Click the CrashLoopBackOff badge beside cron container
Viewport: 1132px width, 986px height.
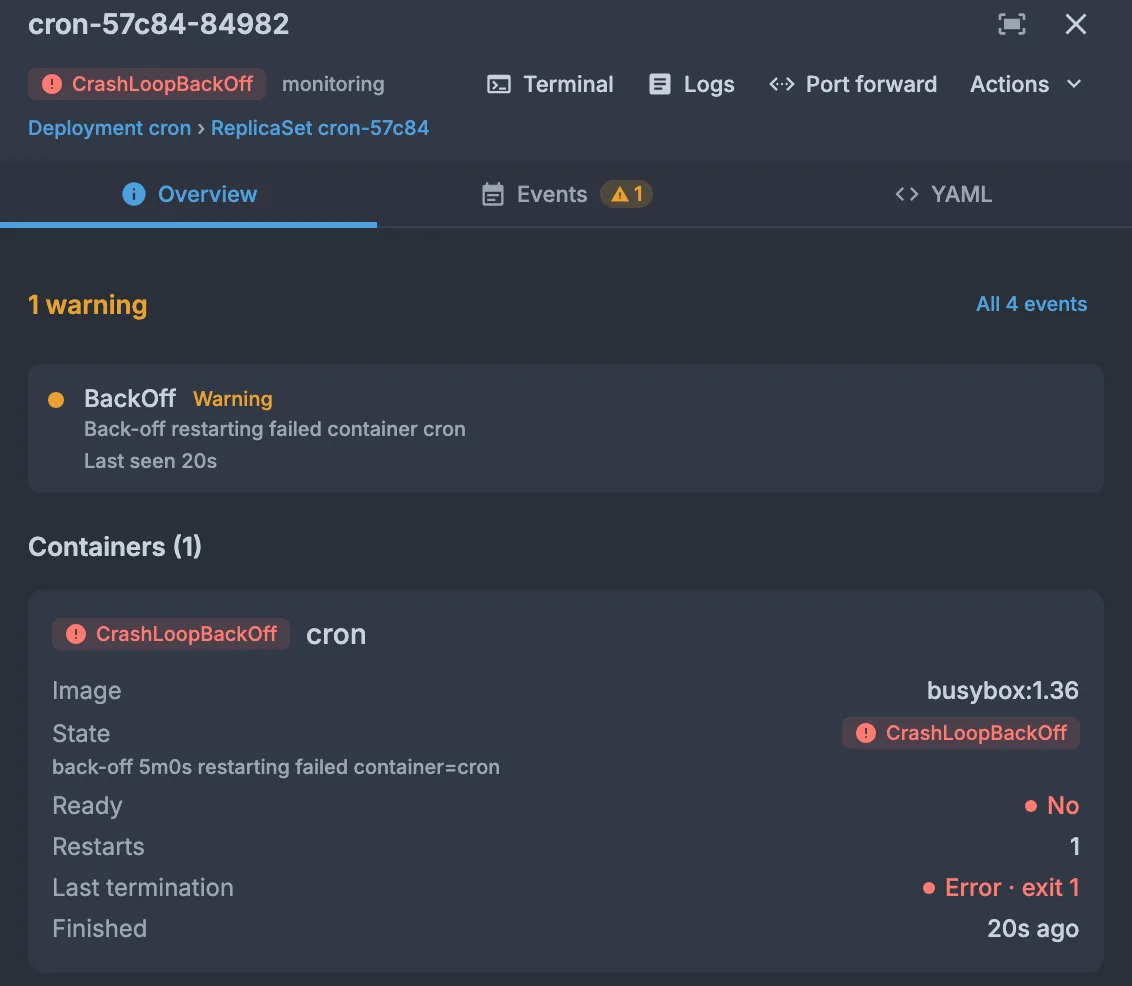(x=171, y=634)
